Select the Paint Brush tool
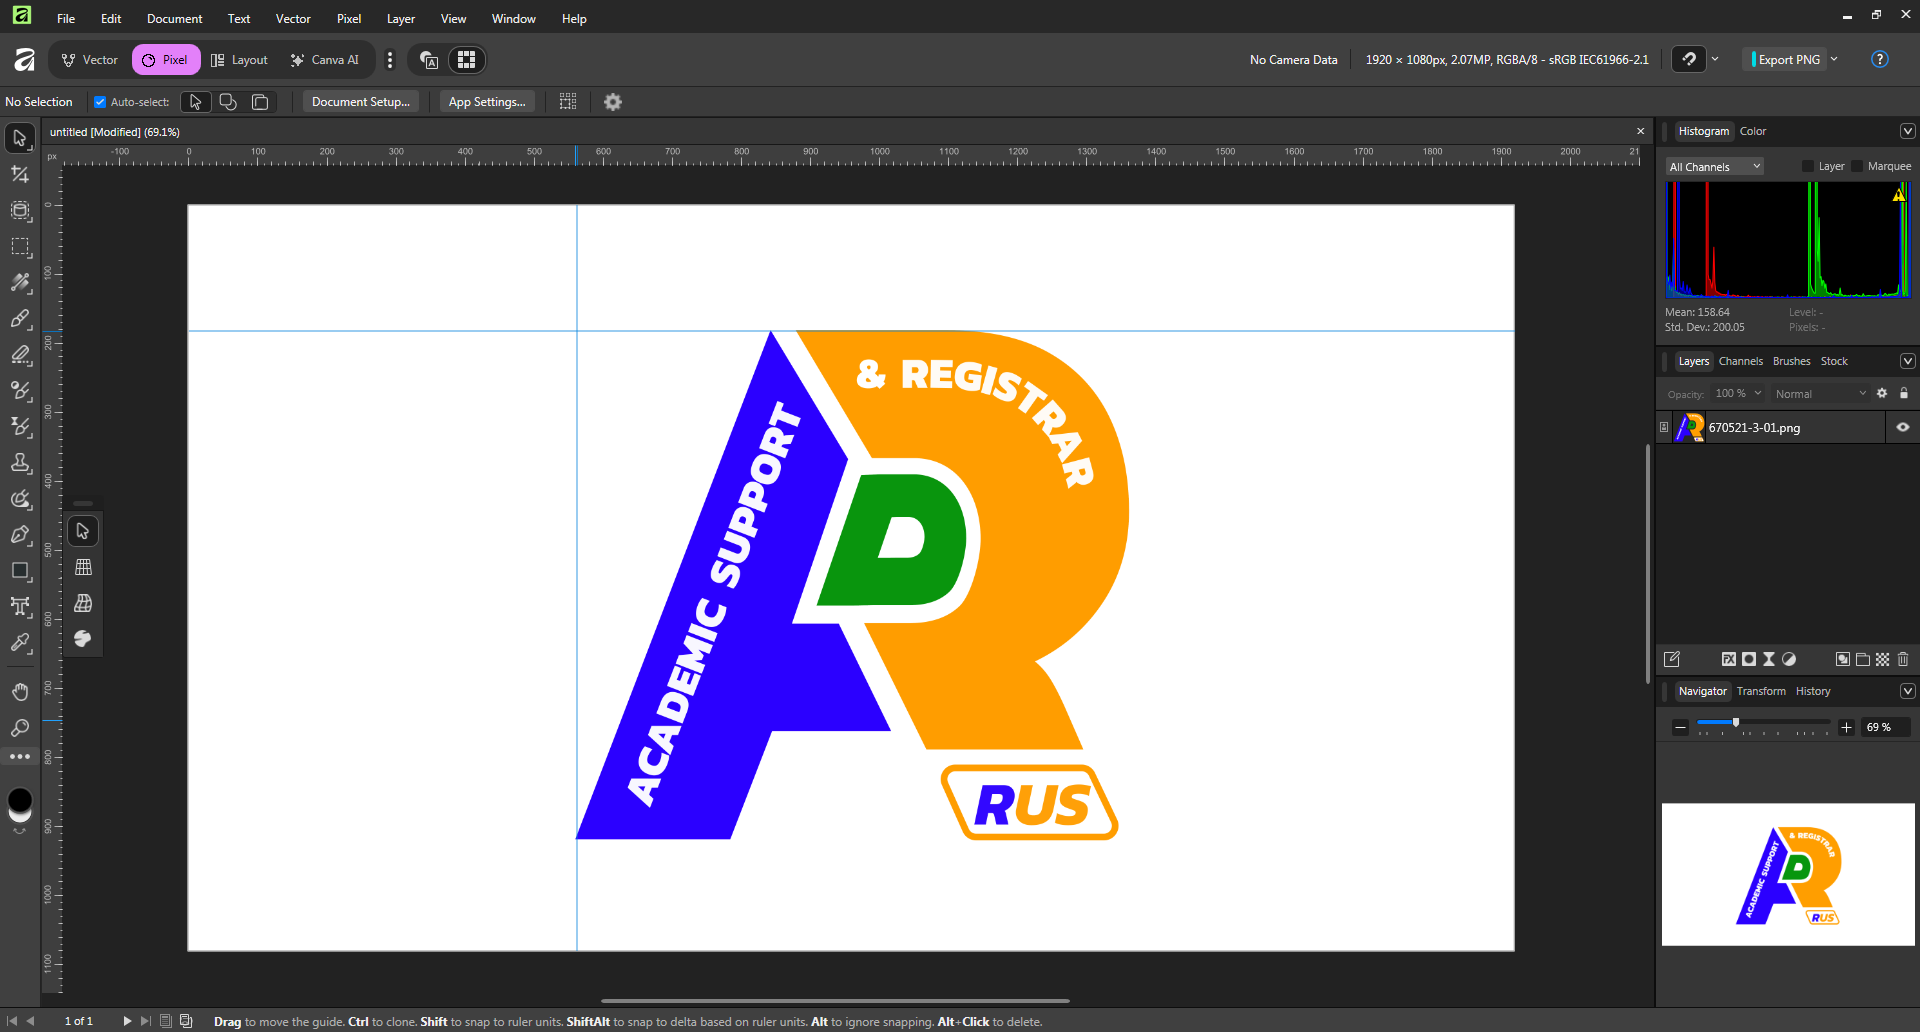 pos(20,319)
